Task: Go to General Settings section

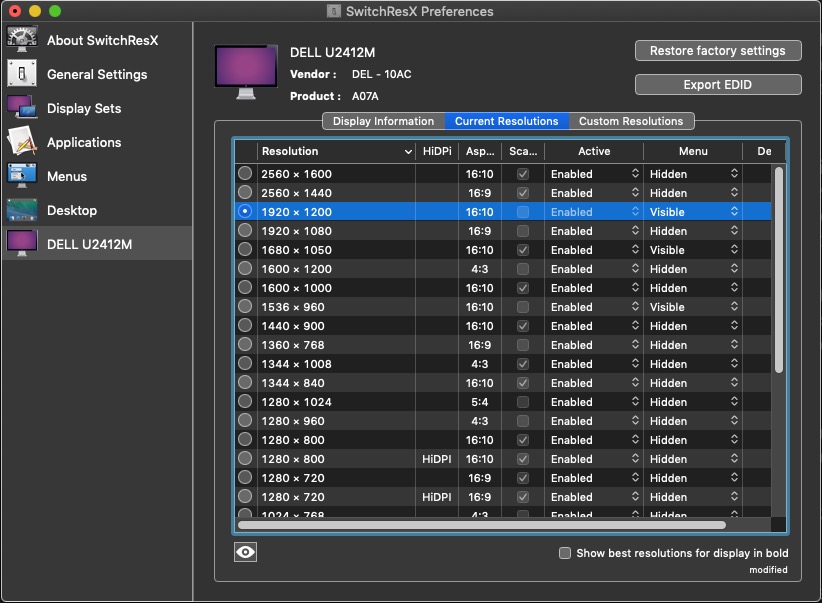Action: click(x=97, y=74)
